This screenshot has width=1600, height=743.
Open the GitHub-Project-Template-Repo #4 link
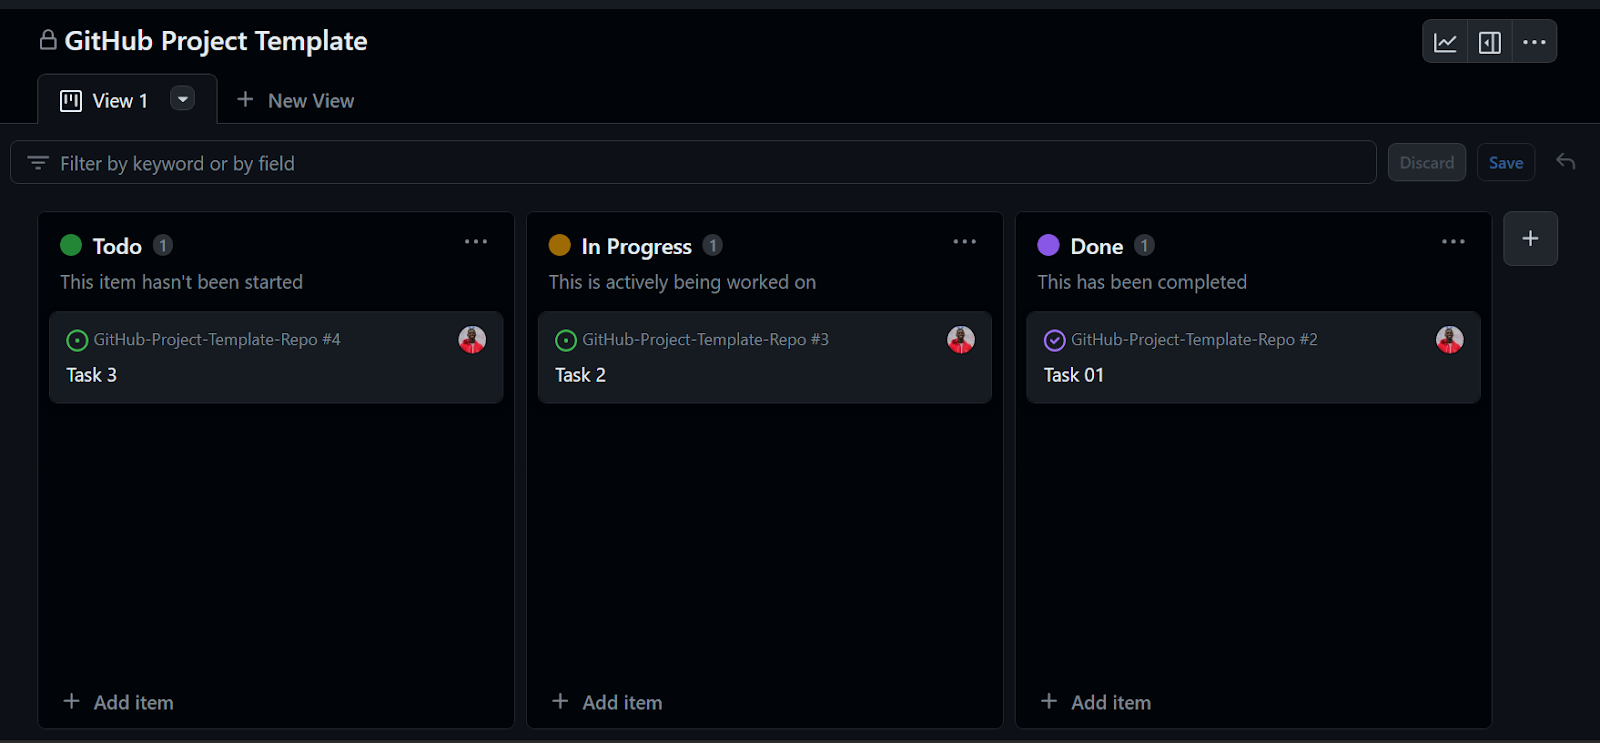tap(217, 340)
